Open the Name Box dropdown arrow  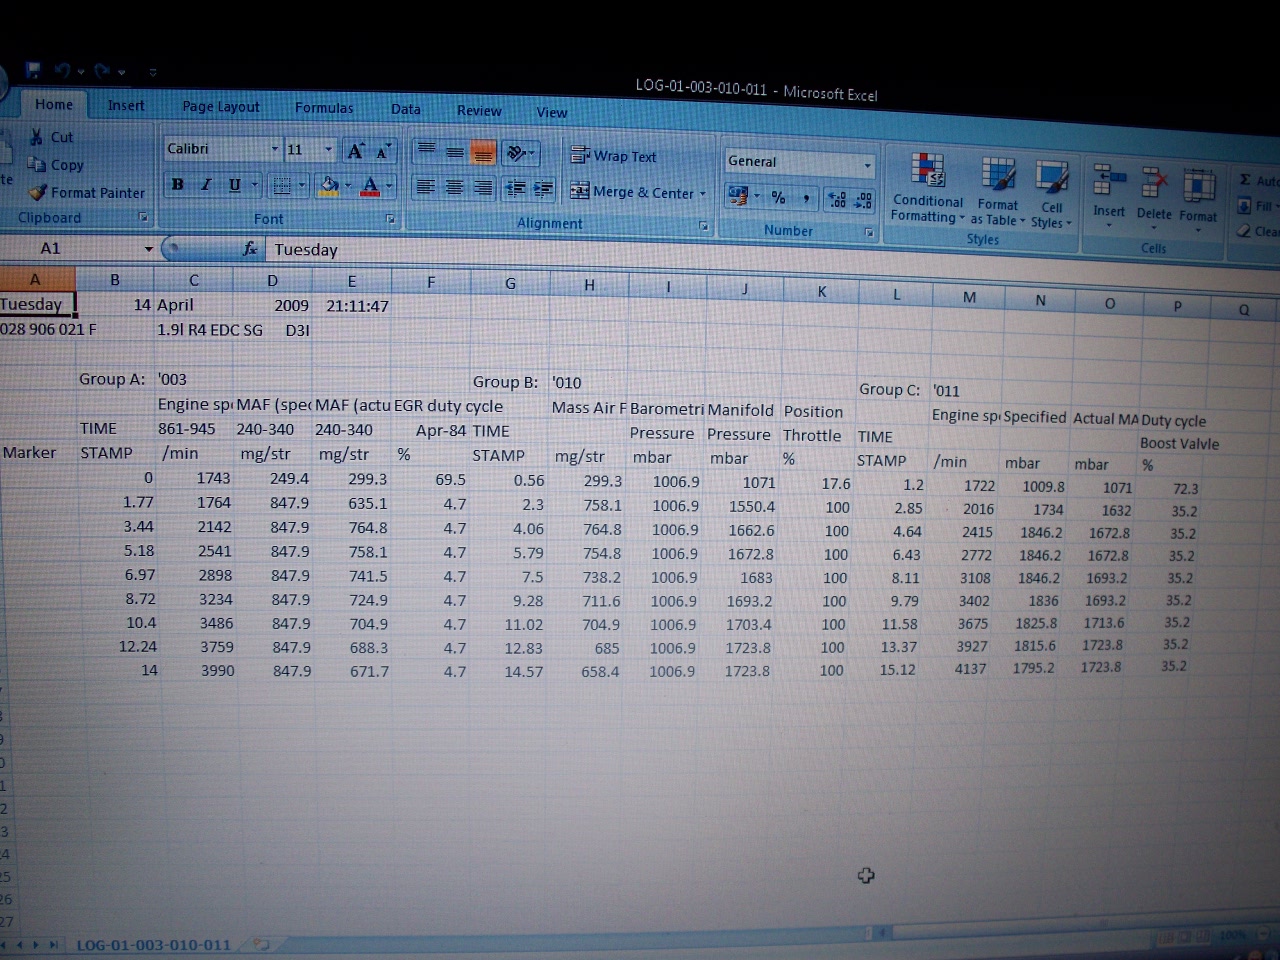tap(149, 249)
